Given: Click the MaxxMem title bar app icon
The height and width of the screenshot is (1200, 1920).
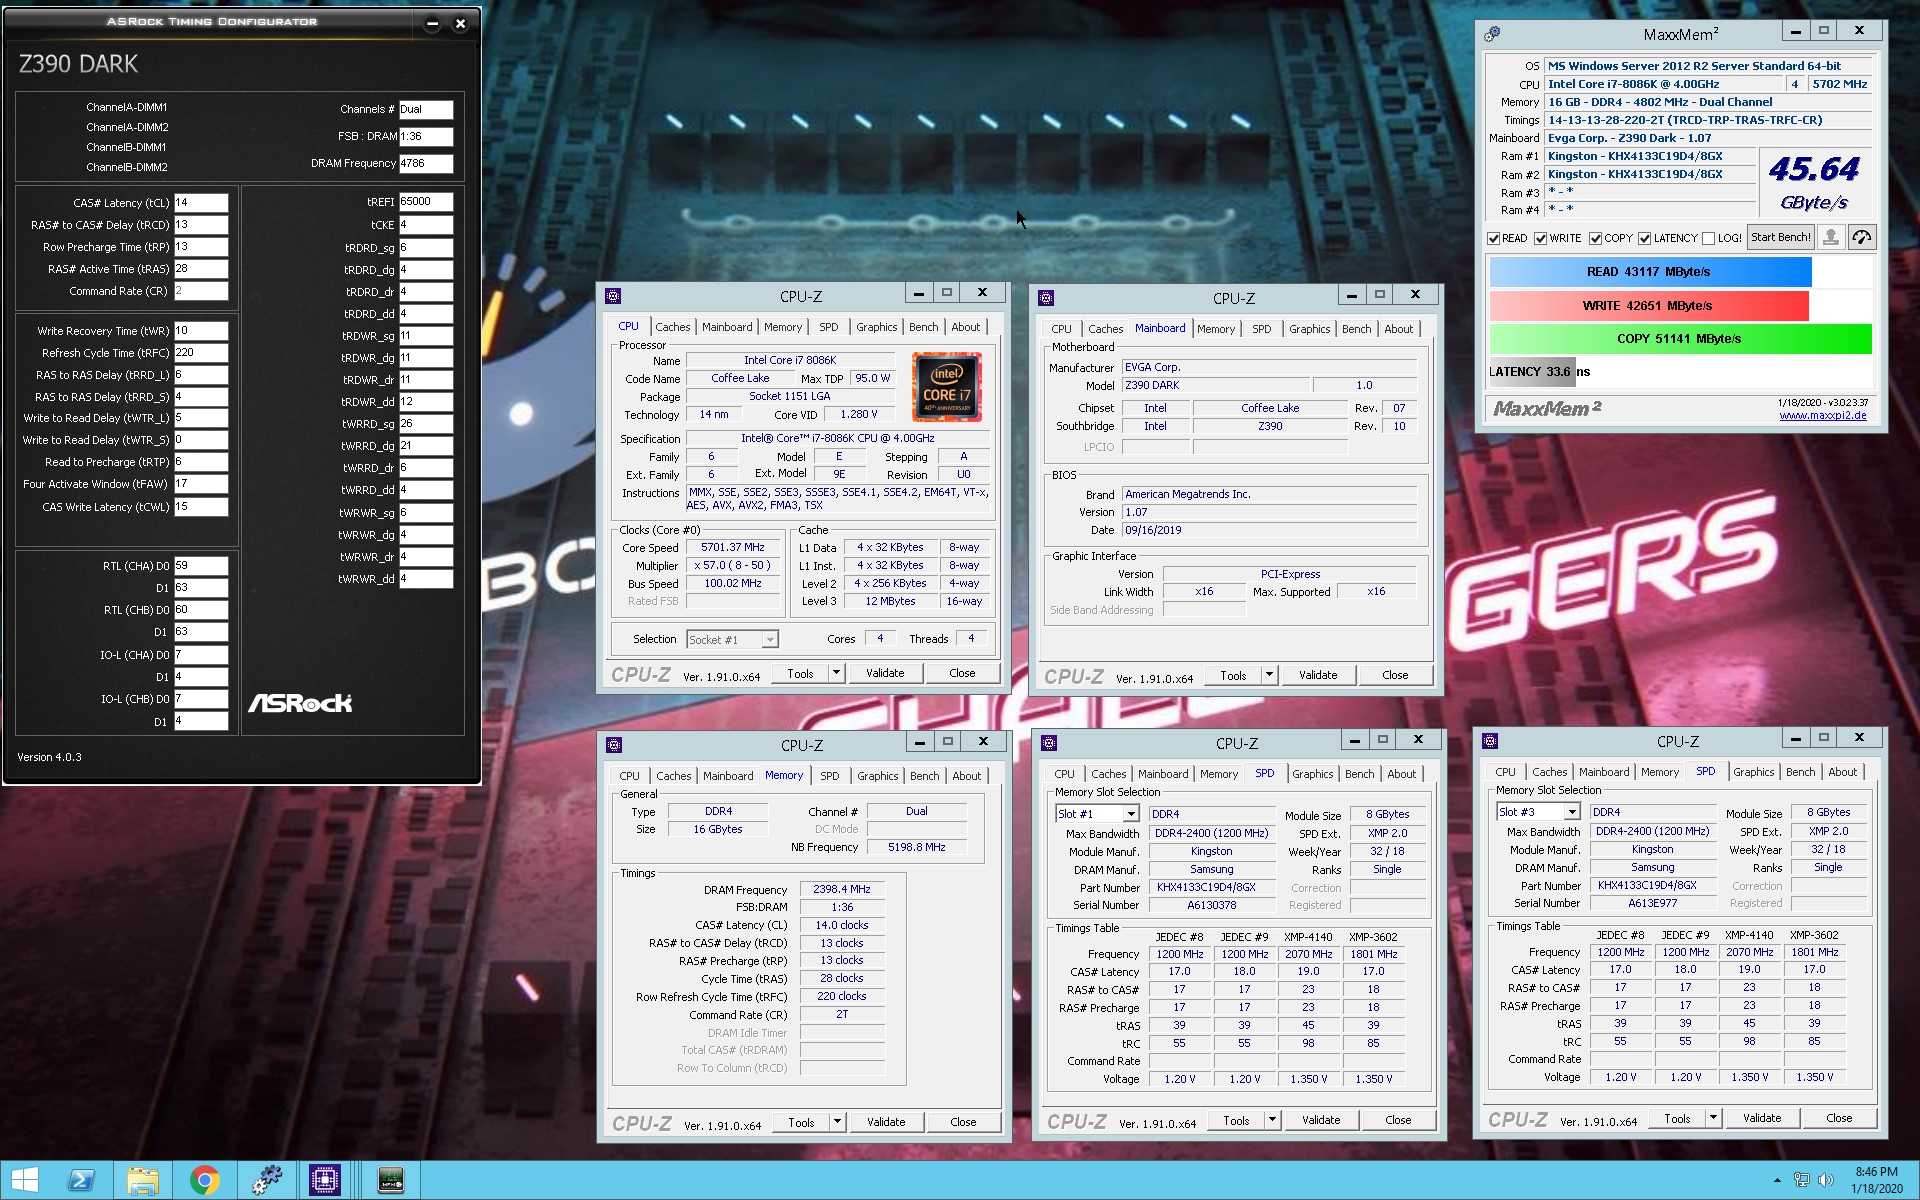Looking at the screenshot, I should [1493, 34].
